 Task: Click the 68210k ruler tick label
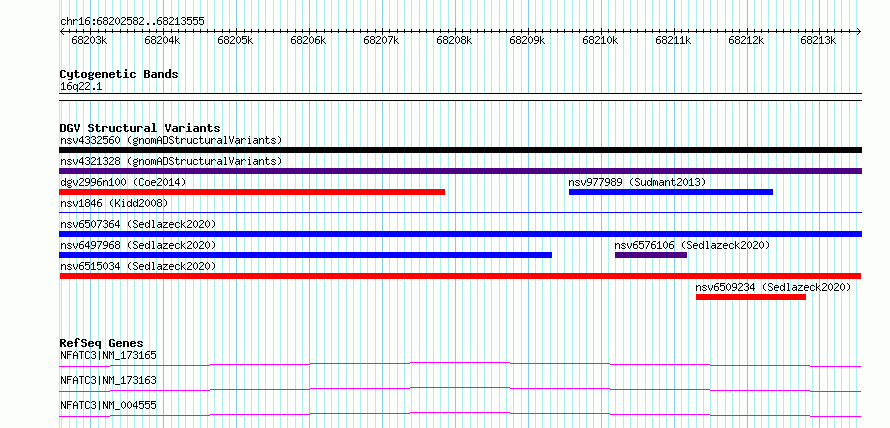[600, 41]
